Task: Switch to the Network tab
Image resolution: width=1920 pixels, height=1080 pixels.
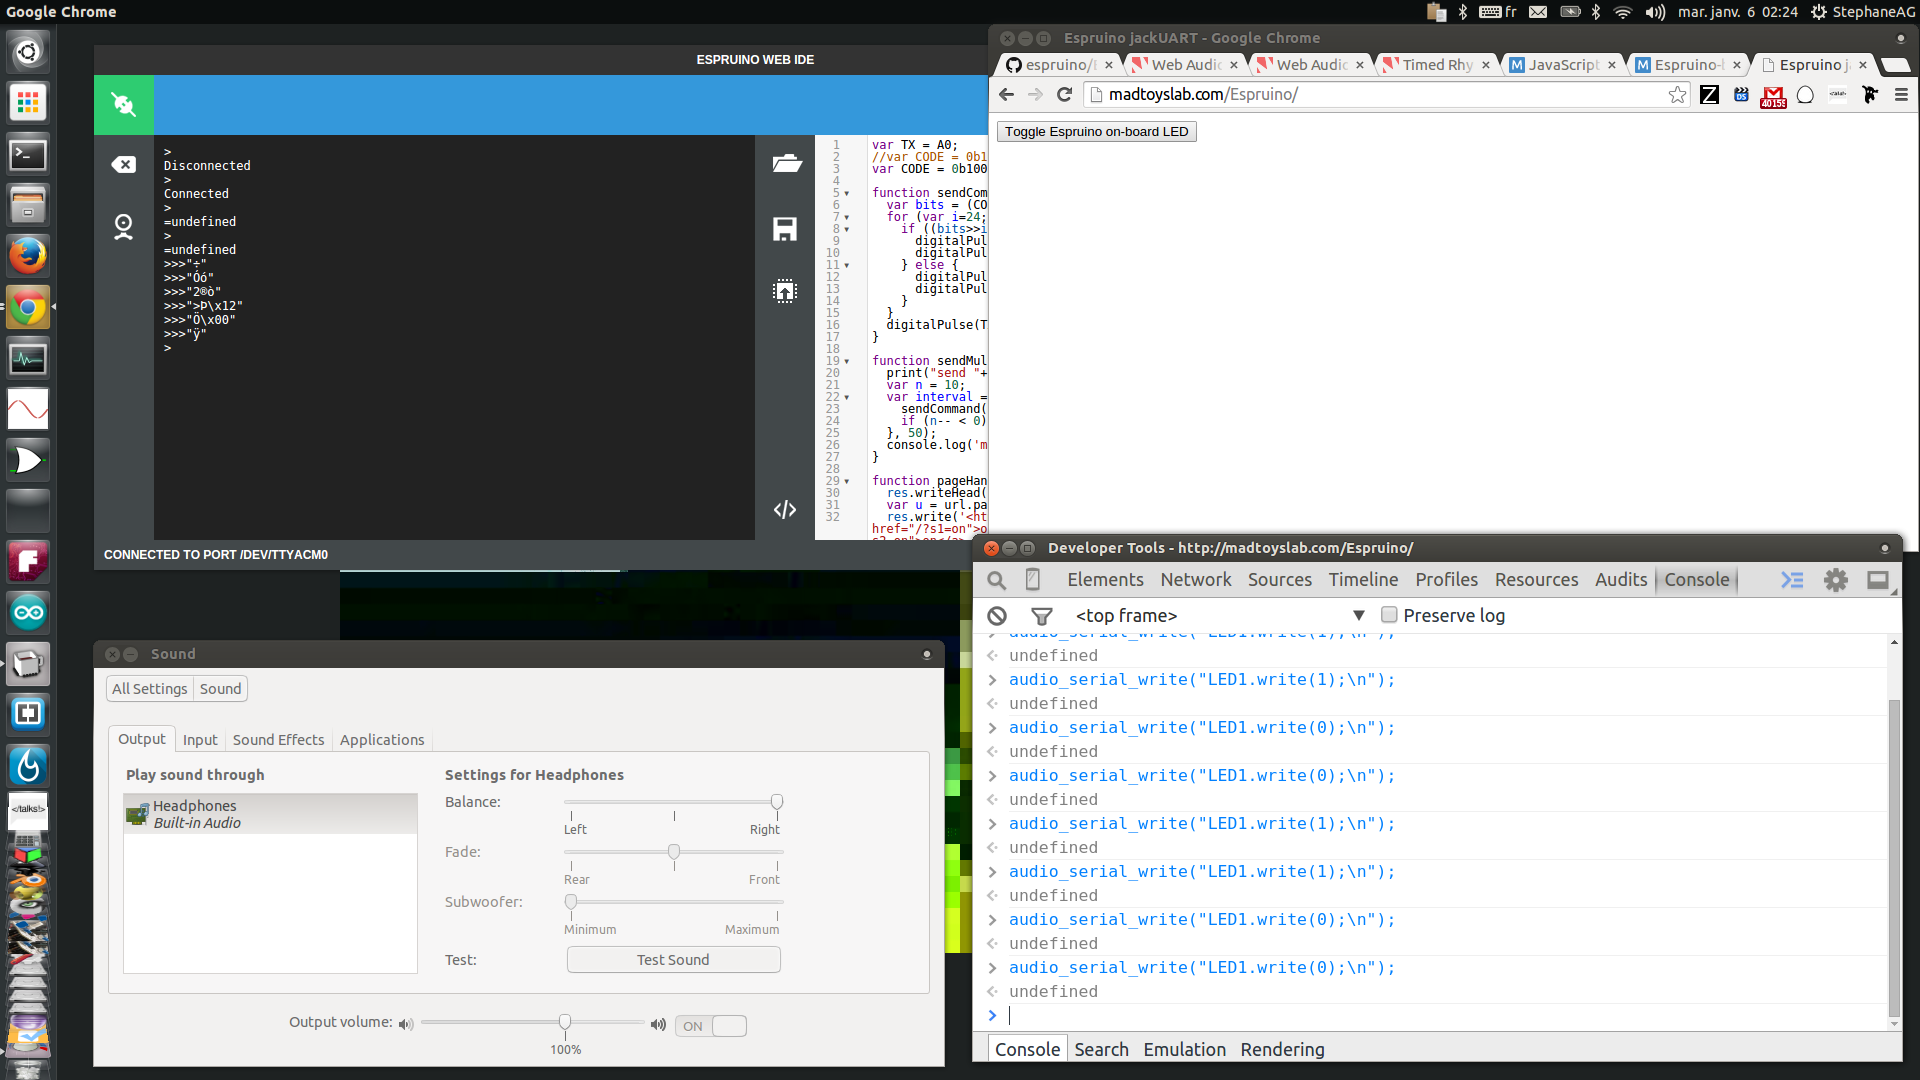Action: (1196, 580)
